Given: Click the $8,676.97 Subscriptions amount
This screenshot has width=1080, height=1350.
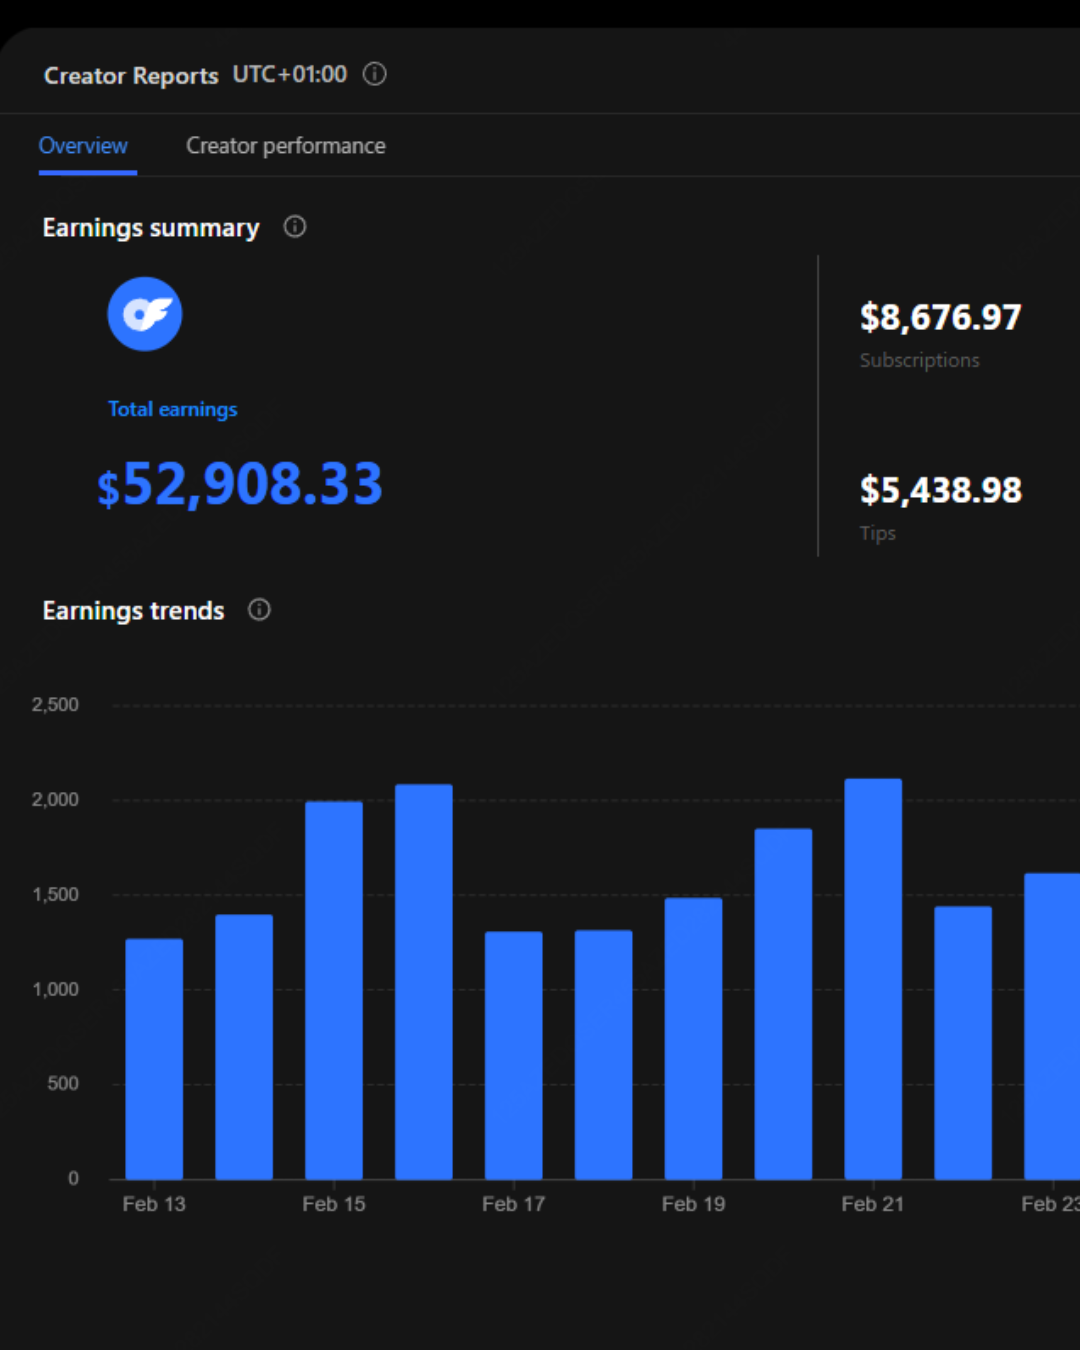Looking at the screenshot, I should coord(940,318).
